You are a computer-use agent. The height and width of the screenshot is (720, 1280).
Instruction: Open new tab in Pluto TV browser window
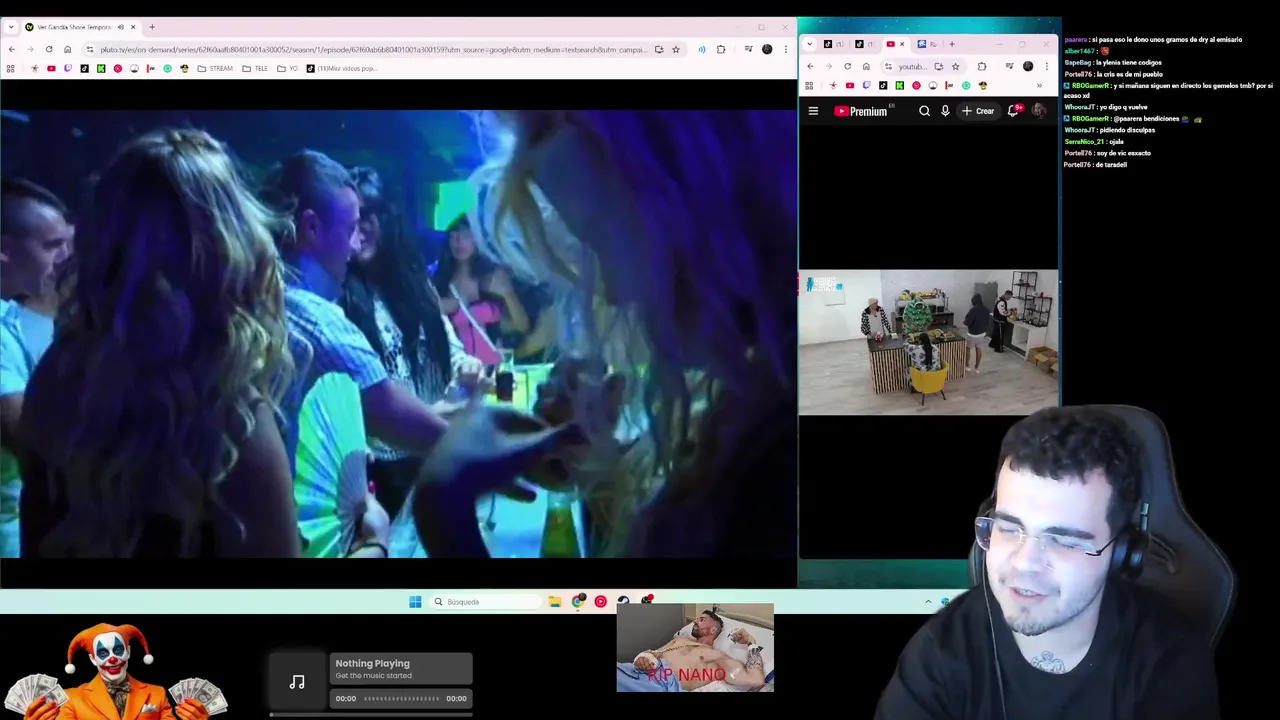click(152, 27)
